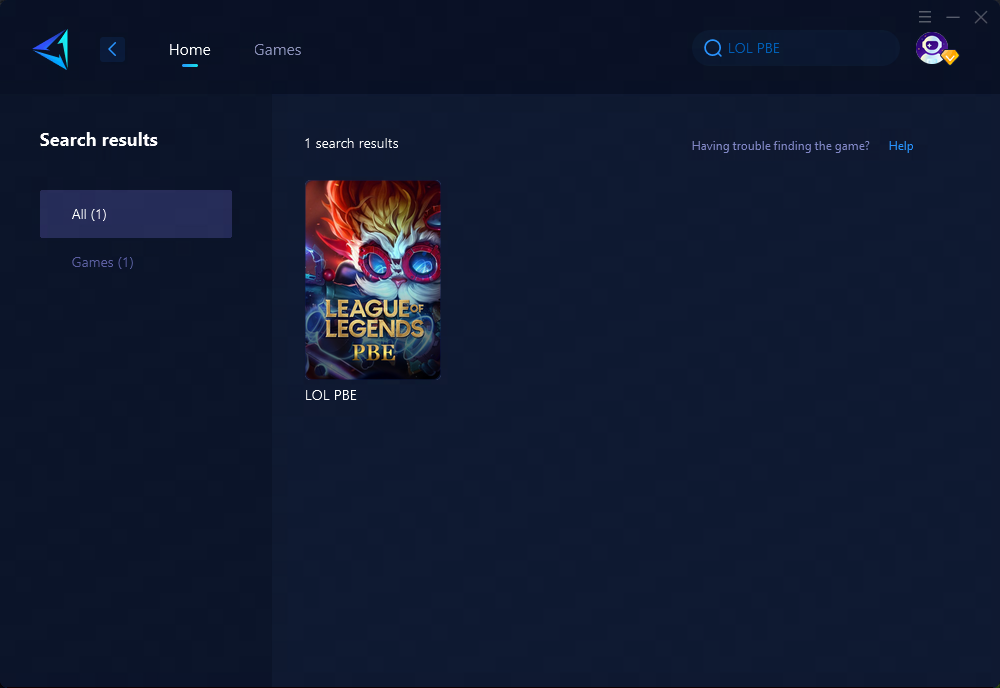The width and height of the screenshot is (1000, 688).
Task: Click the Help link
Action: [900, 146]
